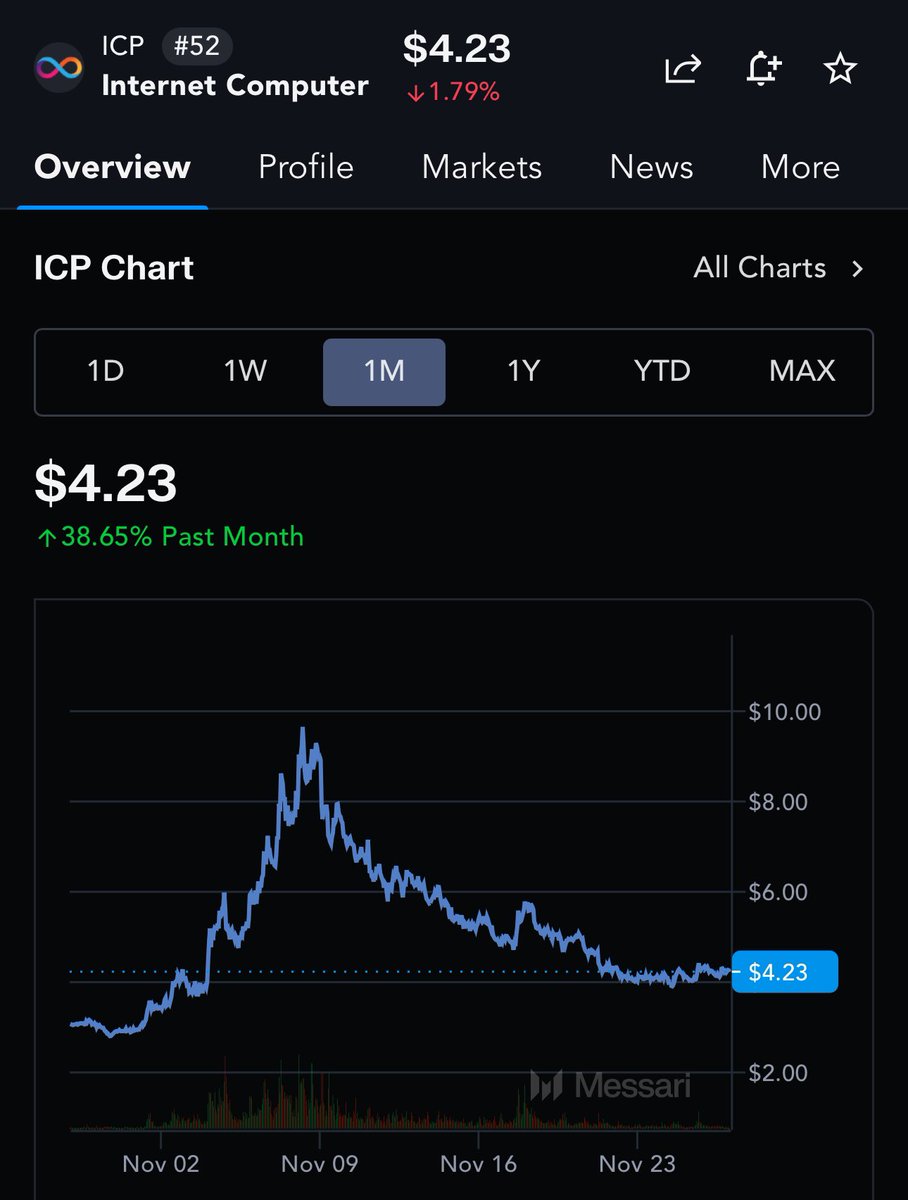The image size is (908, 1200).
Task: Tap the Nov 23 date label
Action: pyautogui.click(x=637, y=1164)
